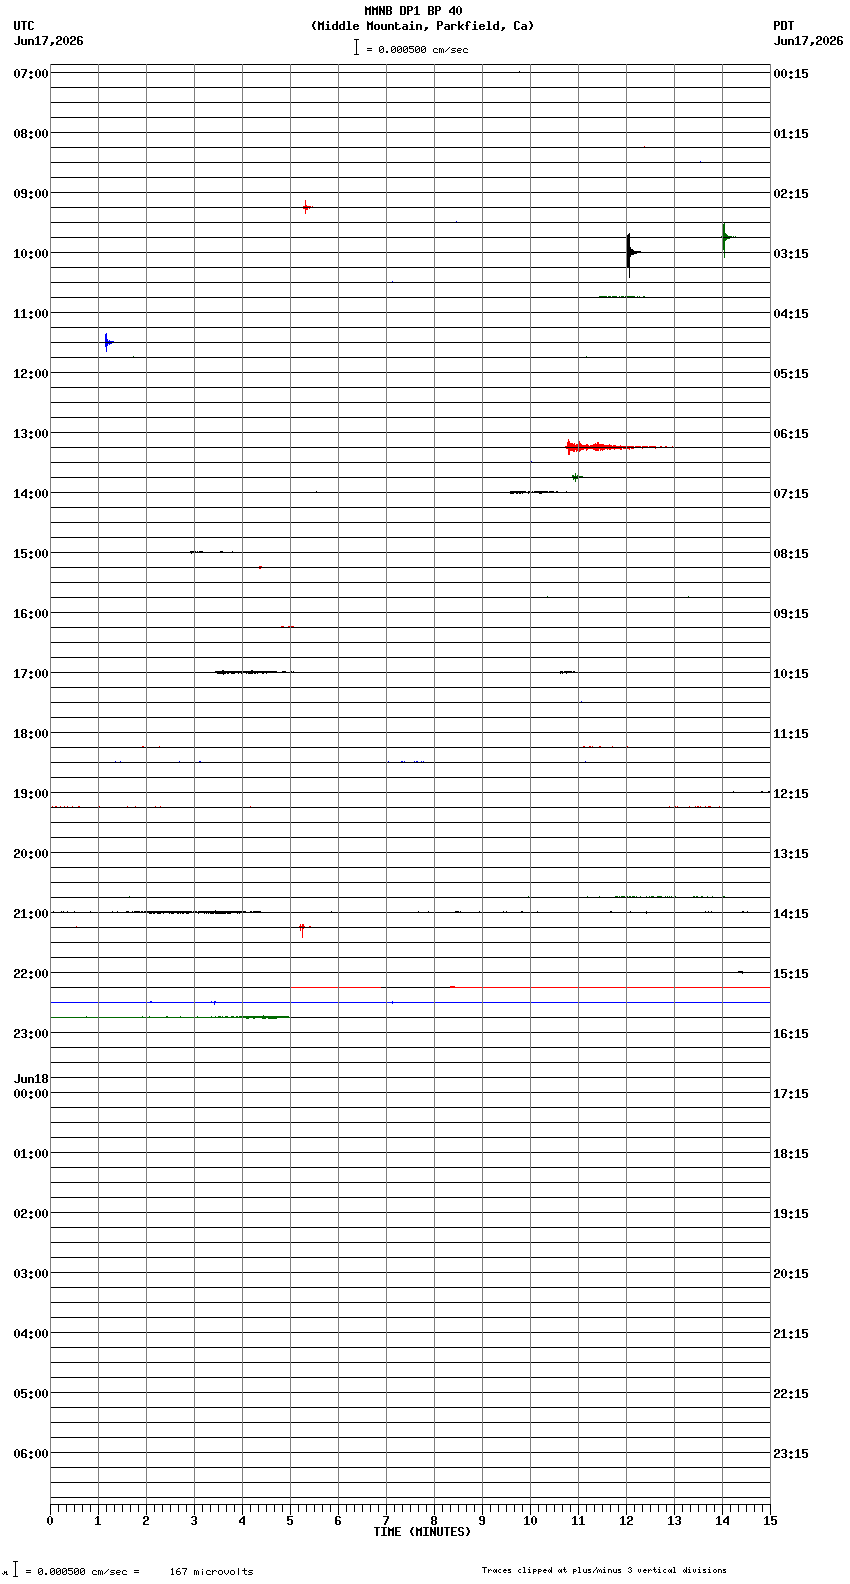The height and width of the screenshot is (1584, 850).
Task: Click the small green event below the 13:00 red trace
Action: (x=576, y=477)
